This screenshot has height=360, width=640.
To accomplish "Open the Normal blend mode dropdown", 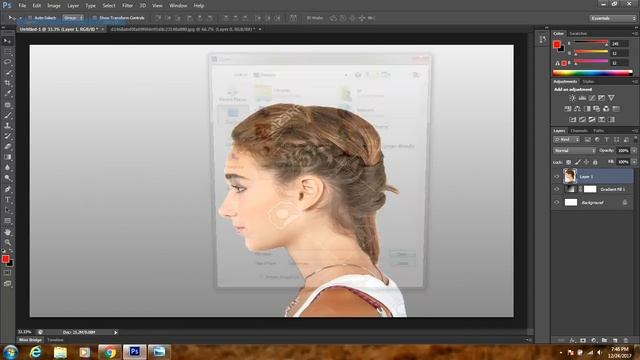I will click(x=574, y=151).
